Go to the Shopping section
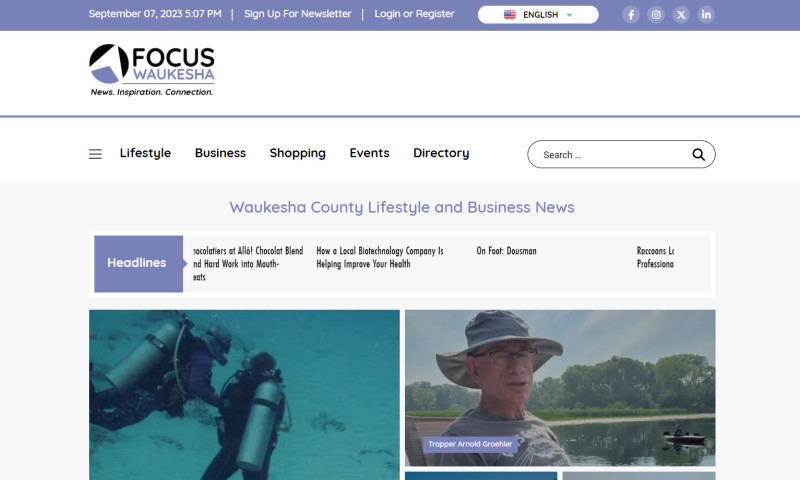Image resolution: width=800 pixels, height=480 pixels. coord(297,153)
